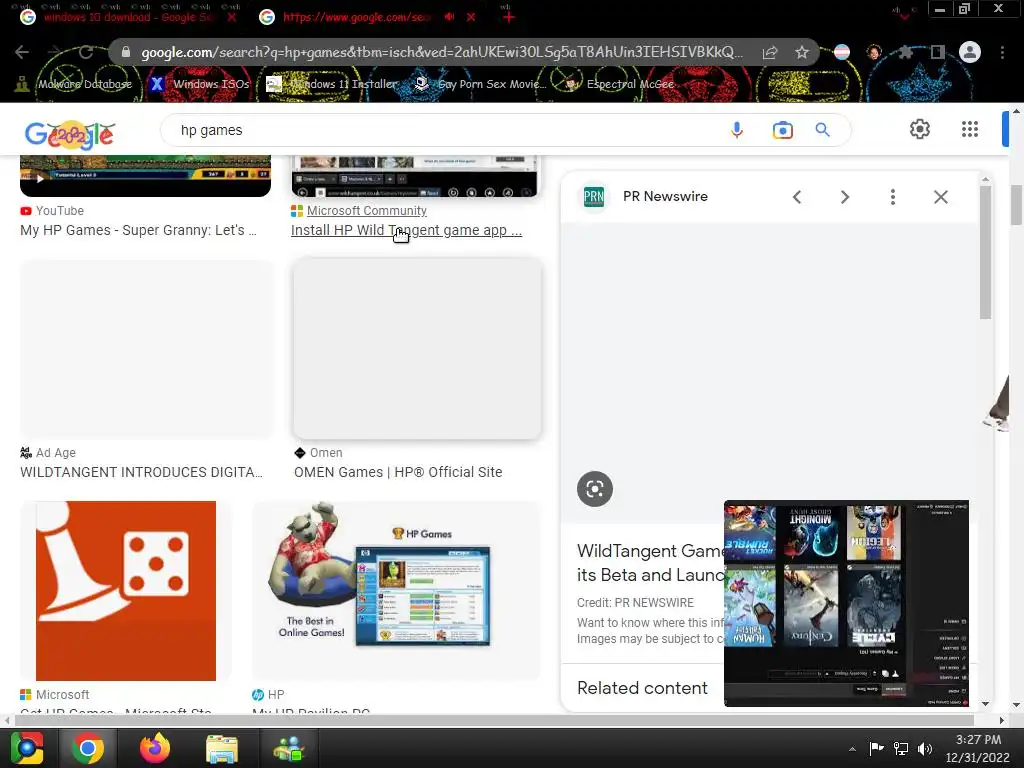Open the 'WILDTANGENT INTRODUCES DIGITA...' Ad Age result
The height and width of the screenshot is (768, 1024).
tap(142, 472)
